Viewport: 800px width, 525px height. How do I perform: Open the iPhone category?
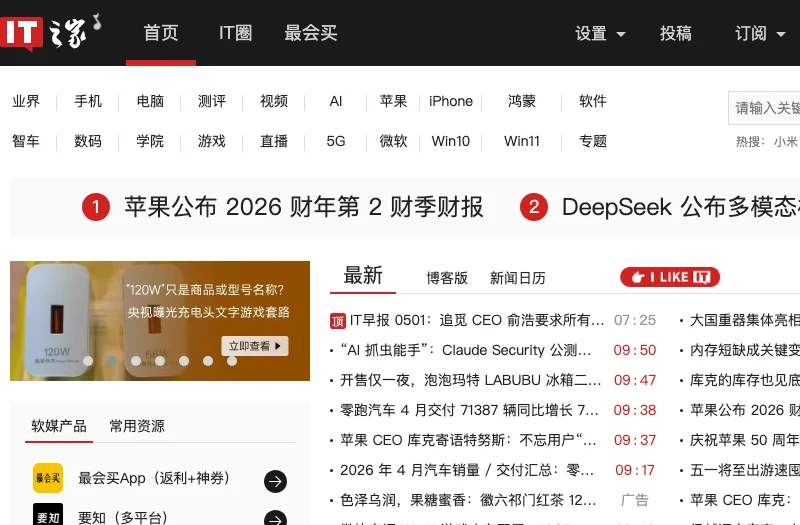451,101
